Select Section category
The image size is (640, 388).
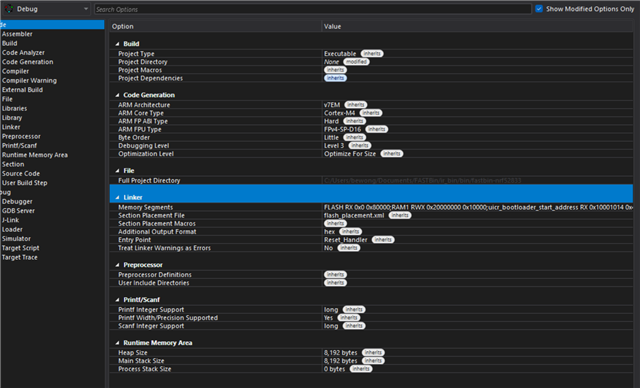coord(13,164)
